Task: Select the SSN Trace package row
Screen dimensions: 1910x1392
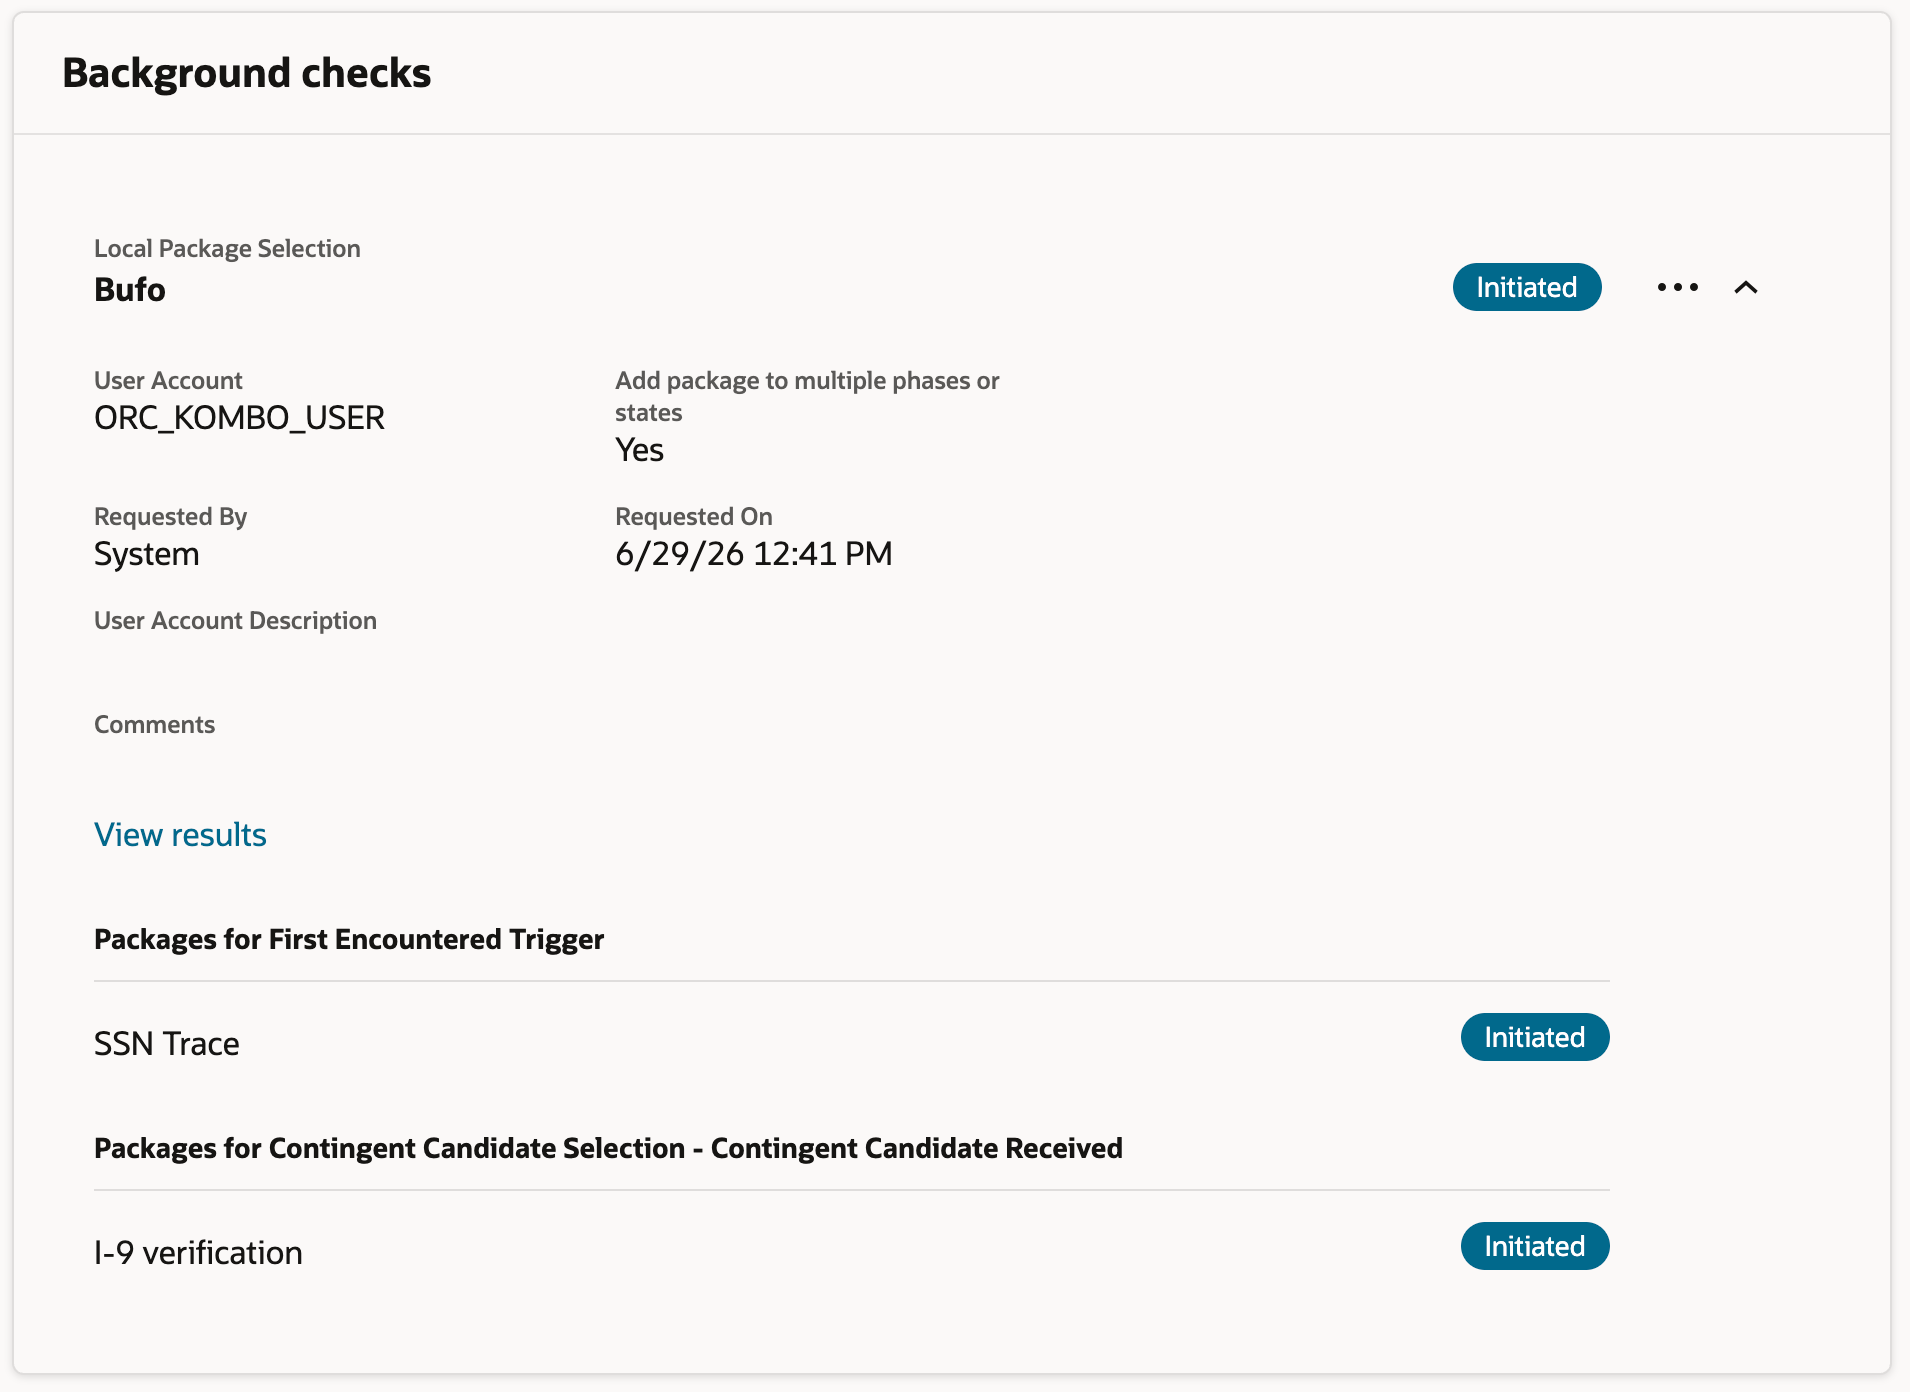Action: click(851, 1040)
